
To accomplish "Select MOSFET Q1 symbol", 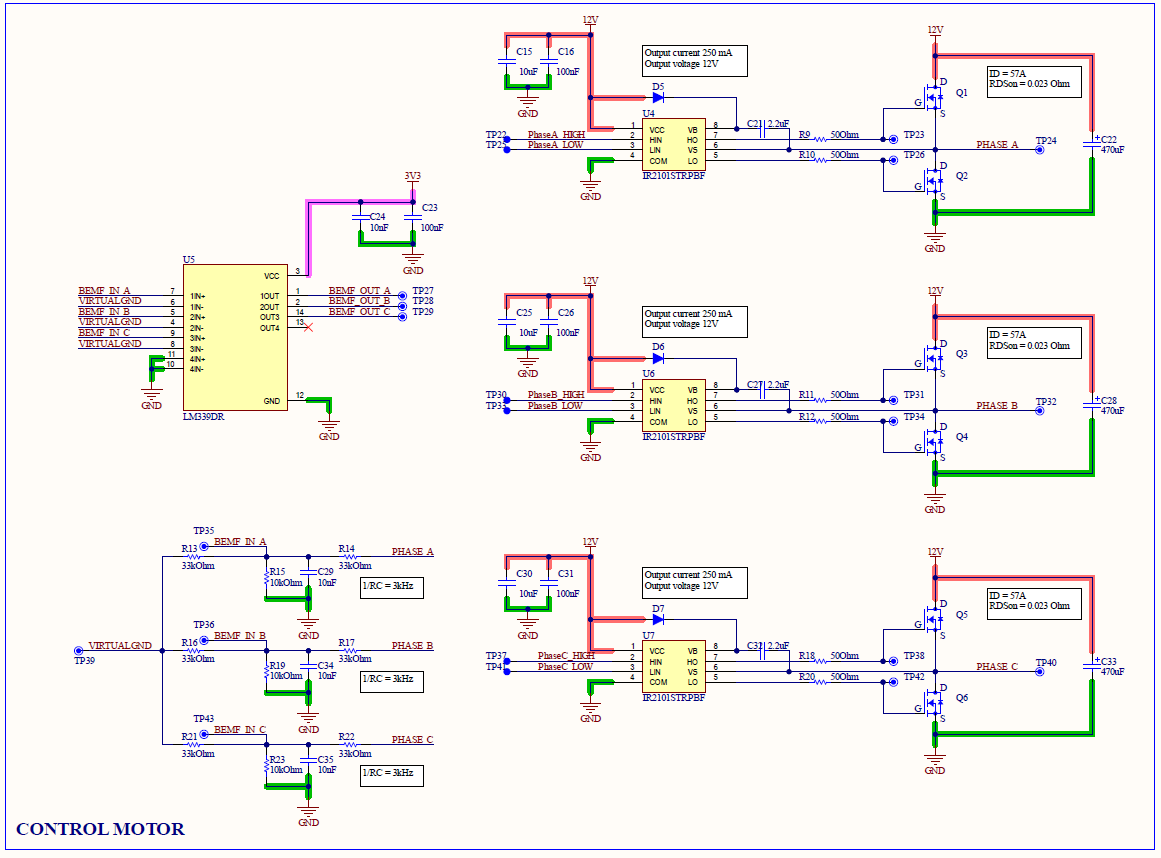I will [x=933, y=96].
